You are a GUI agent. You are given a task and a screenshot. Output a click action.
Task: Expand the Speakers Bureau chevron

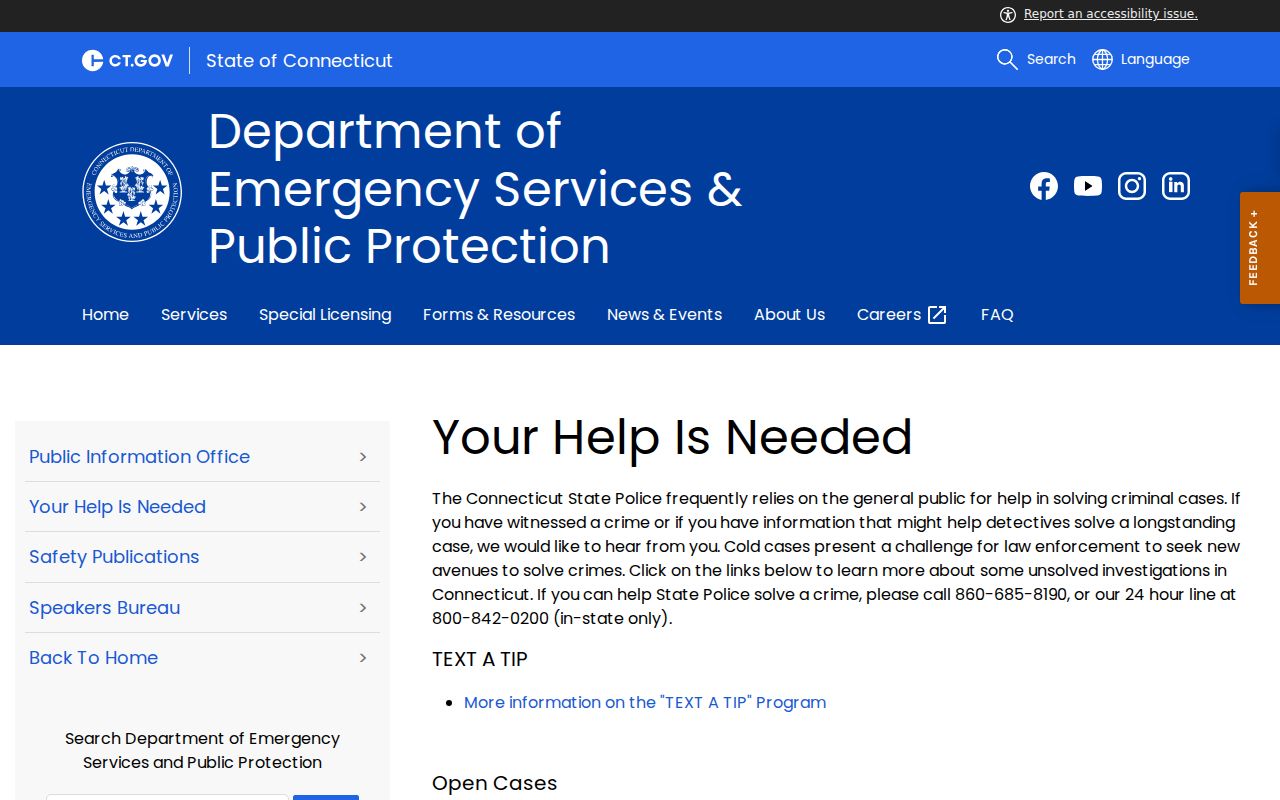coord(363,608)
